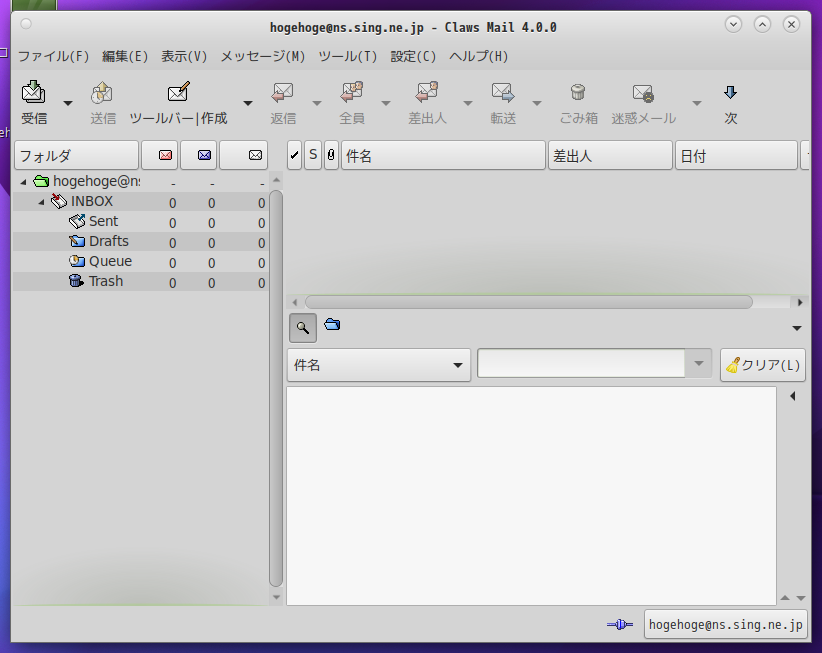Screen dimensions: 822x653
Task: Open the 作成 compose dropdown arrow
Action: (x=248, y=103)
